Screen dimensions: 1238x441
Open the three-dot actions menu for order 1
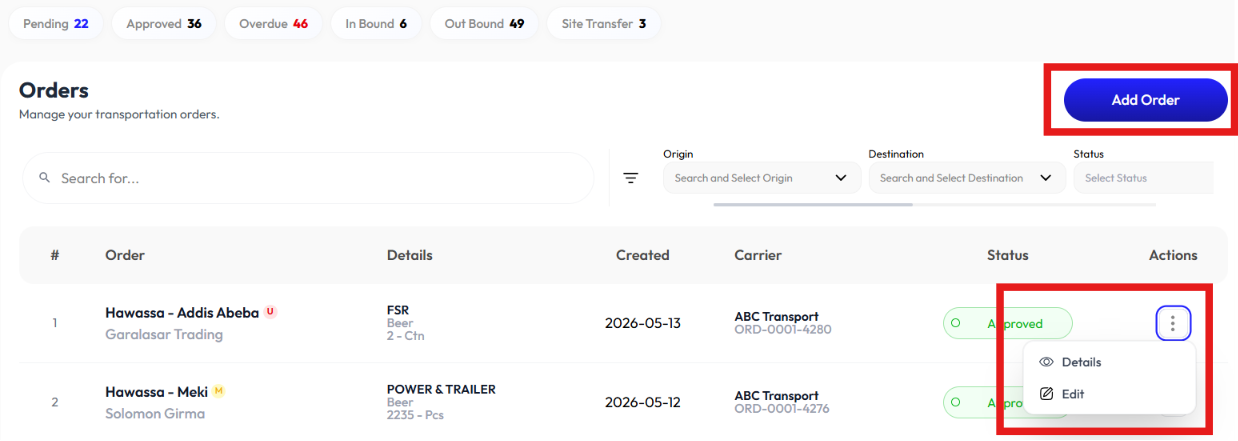1173,323
